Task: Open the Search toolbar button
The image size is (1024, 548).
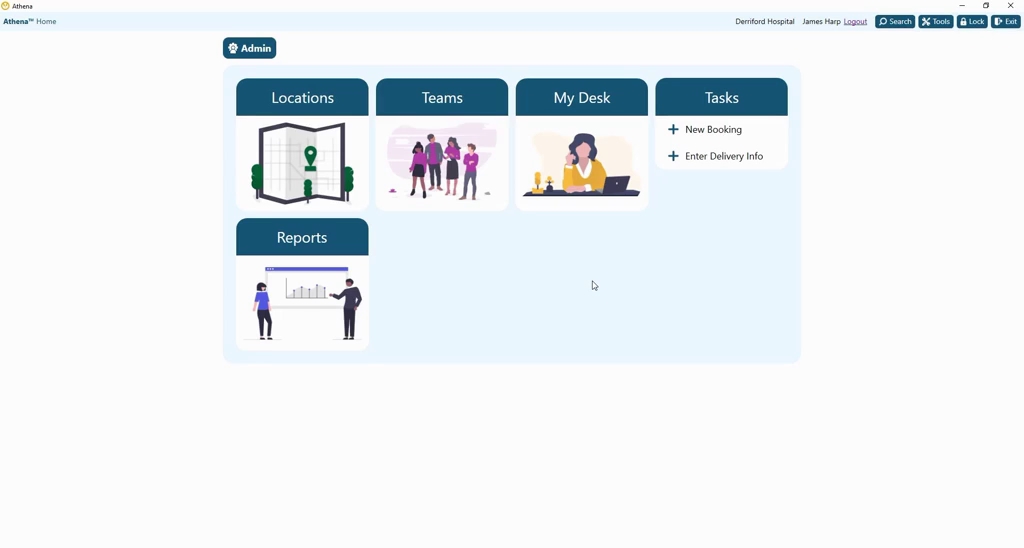Action: (x=895, y=22)
